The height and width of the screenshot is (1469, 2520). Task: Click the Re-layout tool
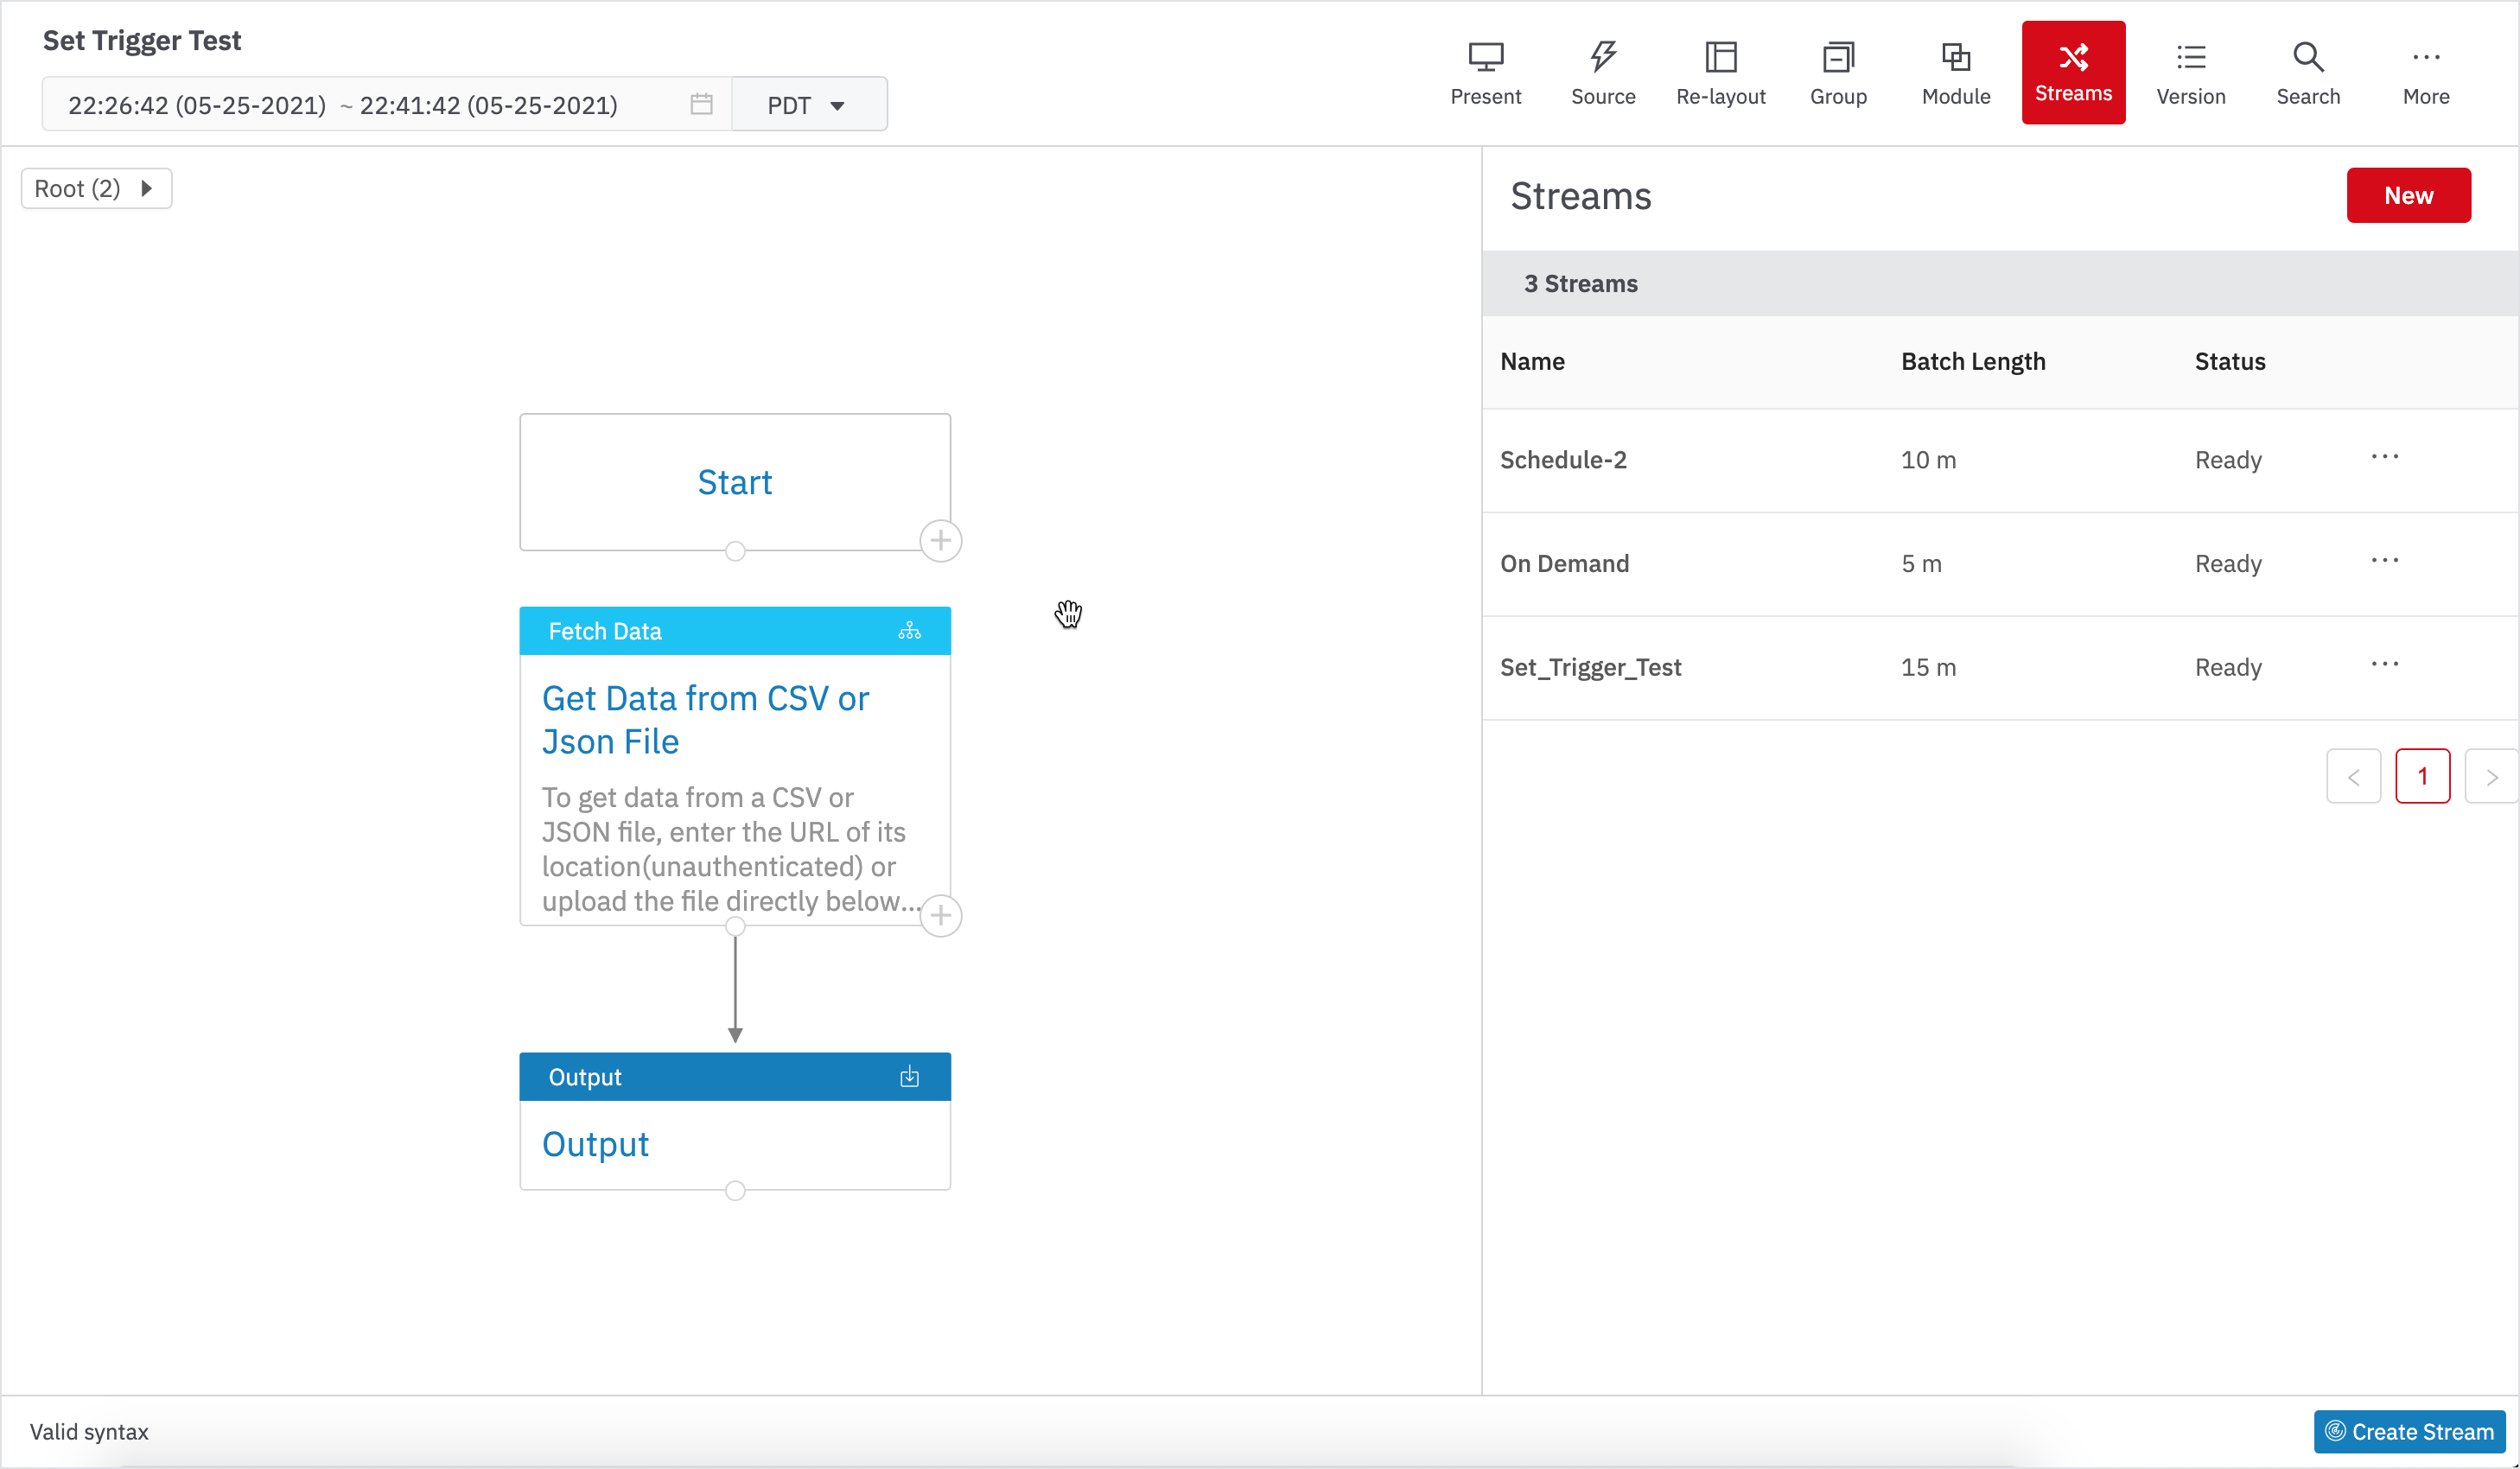pos(1720,73)
